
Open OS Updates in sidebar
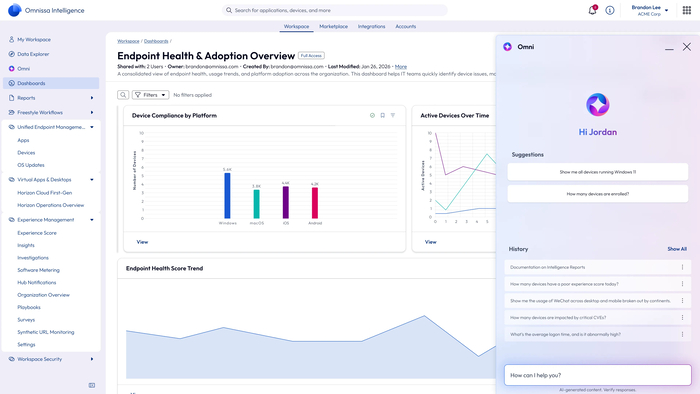(x=31, y=165)
